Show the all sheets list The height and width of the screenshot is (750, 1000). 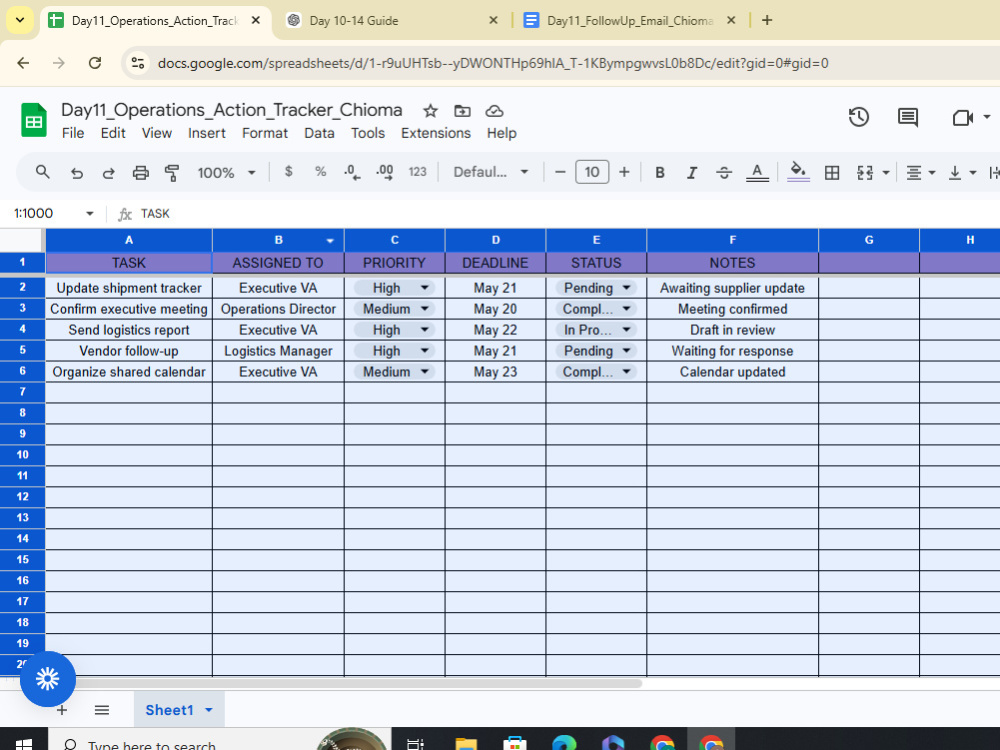click(x=102, y=710)
